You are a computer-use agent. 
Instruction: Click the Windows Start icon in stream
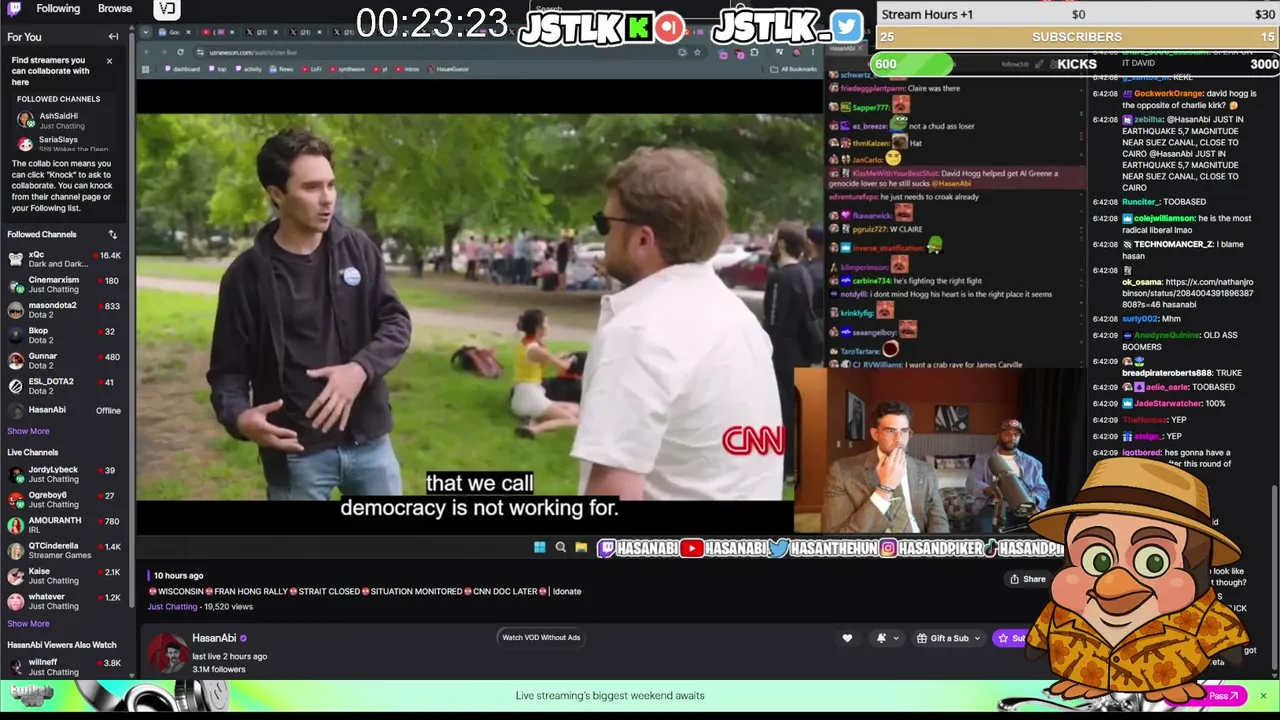coord(540,547)
